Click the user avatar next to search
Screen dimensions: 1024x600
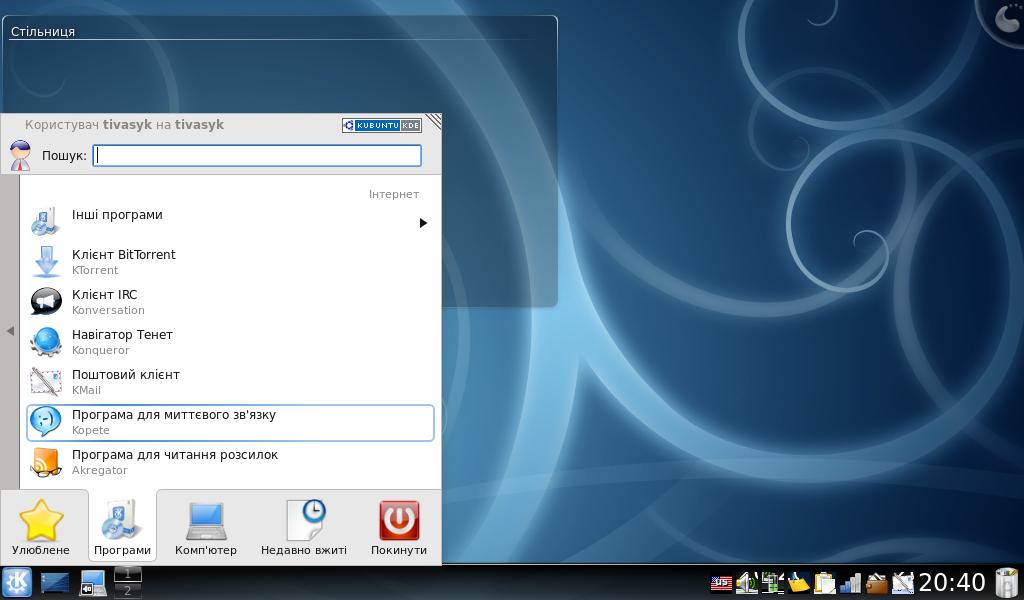pyautogui.click(x=22, y=155)
